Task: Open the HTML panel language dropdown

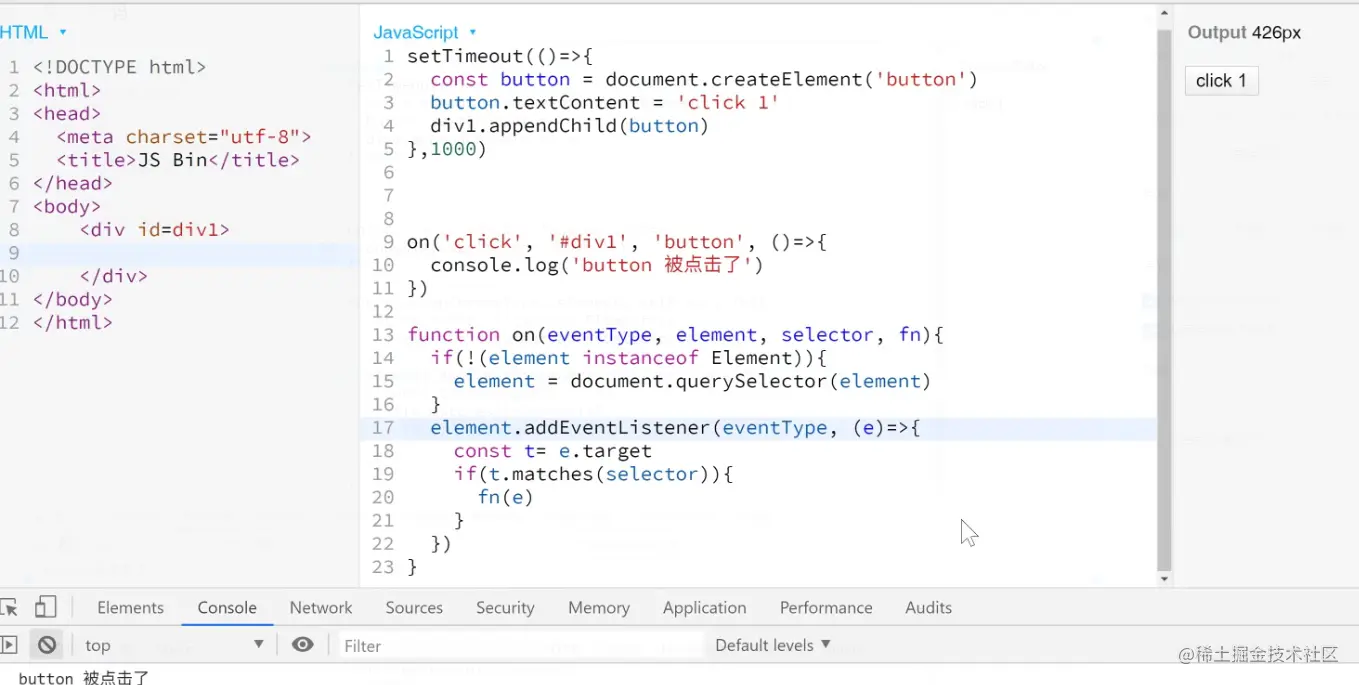Action: click(x=33, y=32)
